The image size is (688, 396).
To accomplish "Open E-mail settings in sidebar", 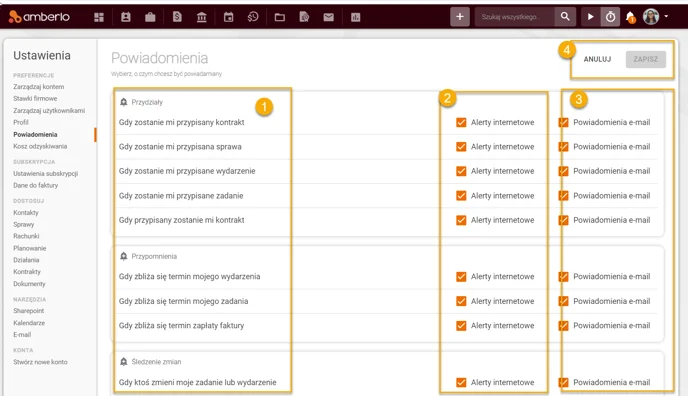I will click(22, 335).
